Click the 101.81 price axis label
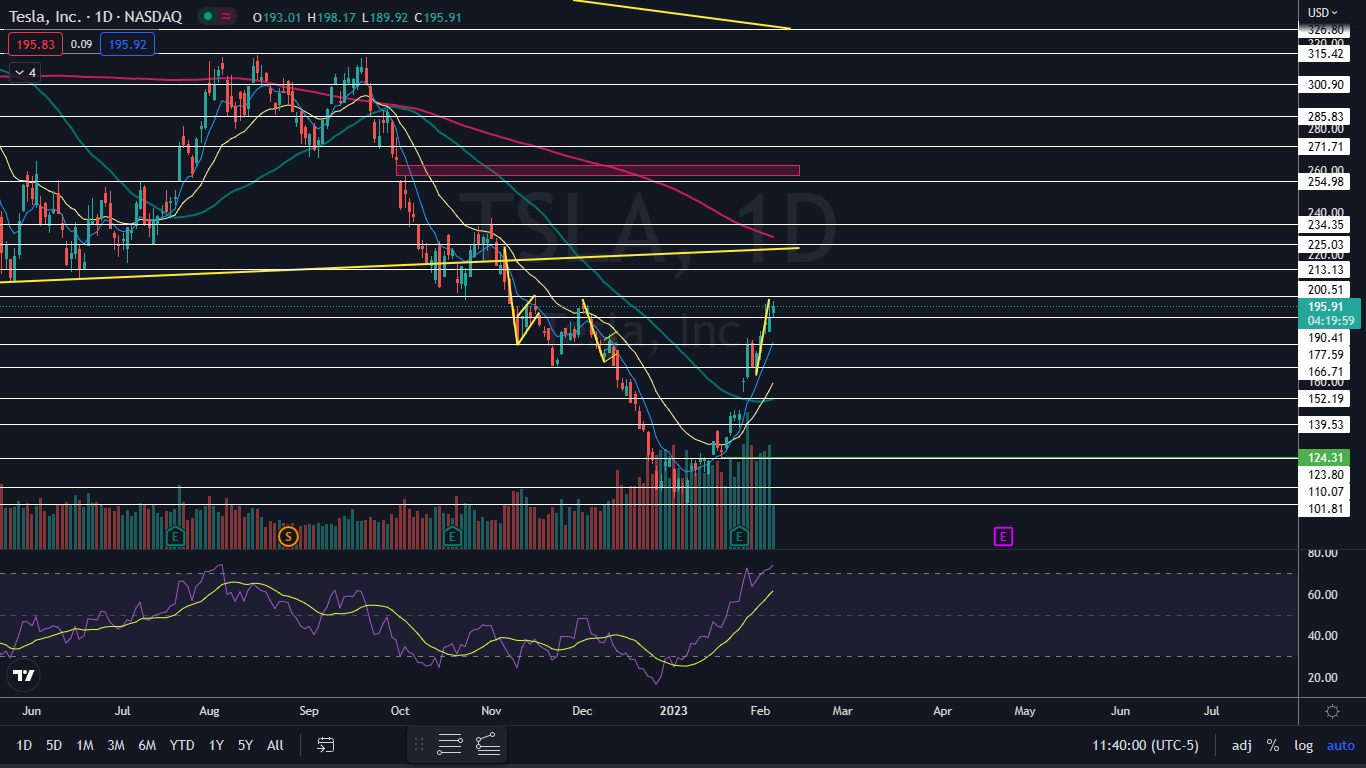The height and width of the screenshot is (768, 1366). (1325, 508)
